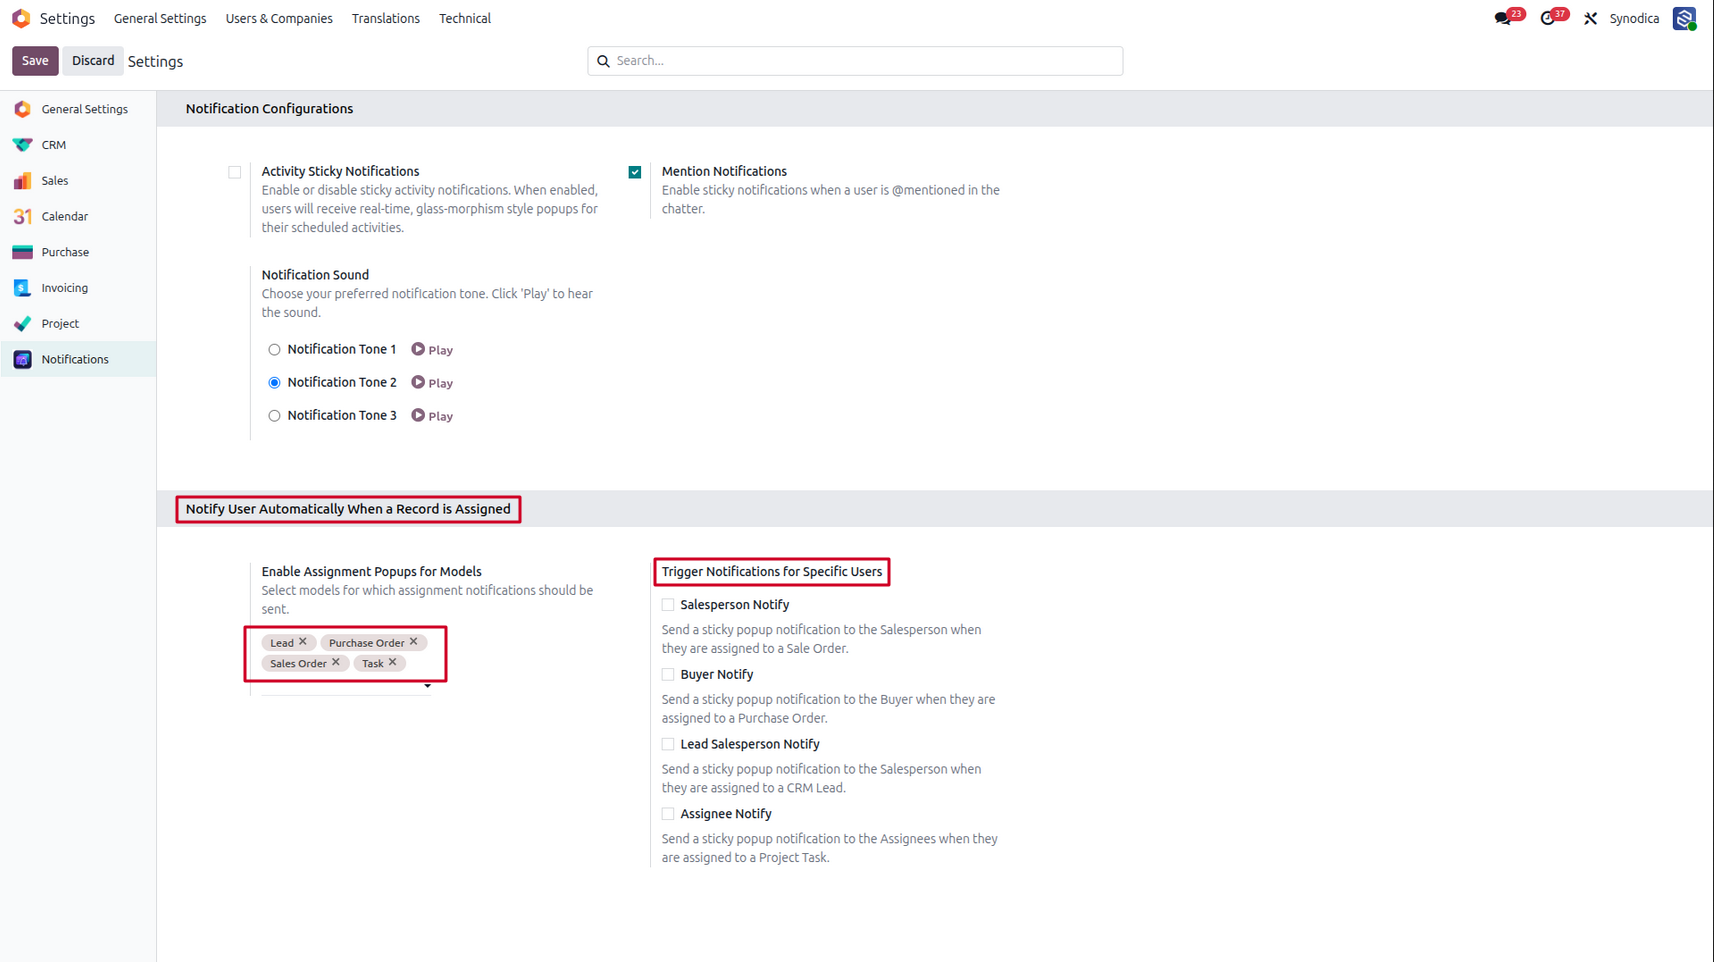1714x962 pixels.
Task: Open the CRM settings section icon
Action: click(22, 145)
